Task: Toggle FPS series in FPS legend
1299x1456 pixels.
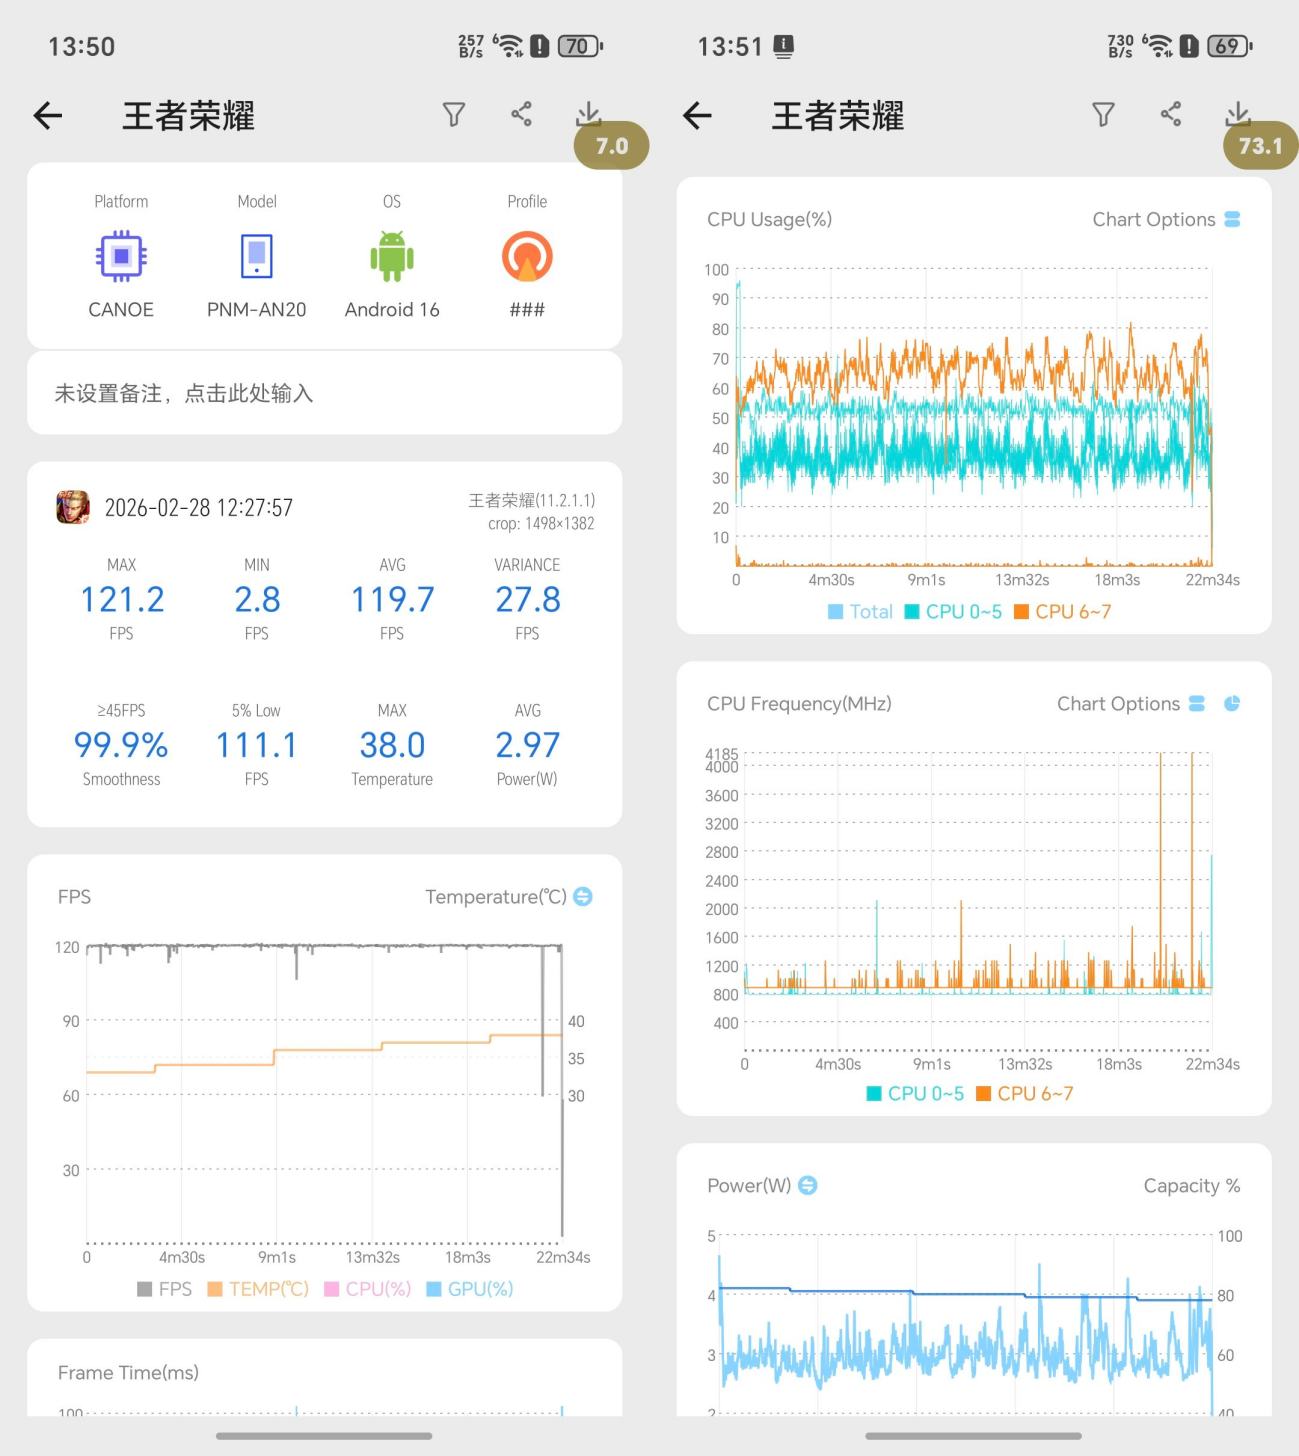Action: point(164,1289)
